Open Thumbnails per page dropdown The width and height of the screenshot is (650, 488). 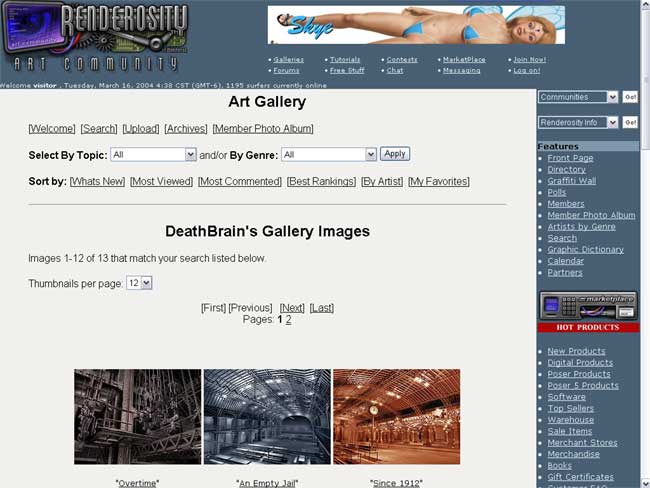pos(139,283)
